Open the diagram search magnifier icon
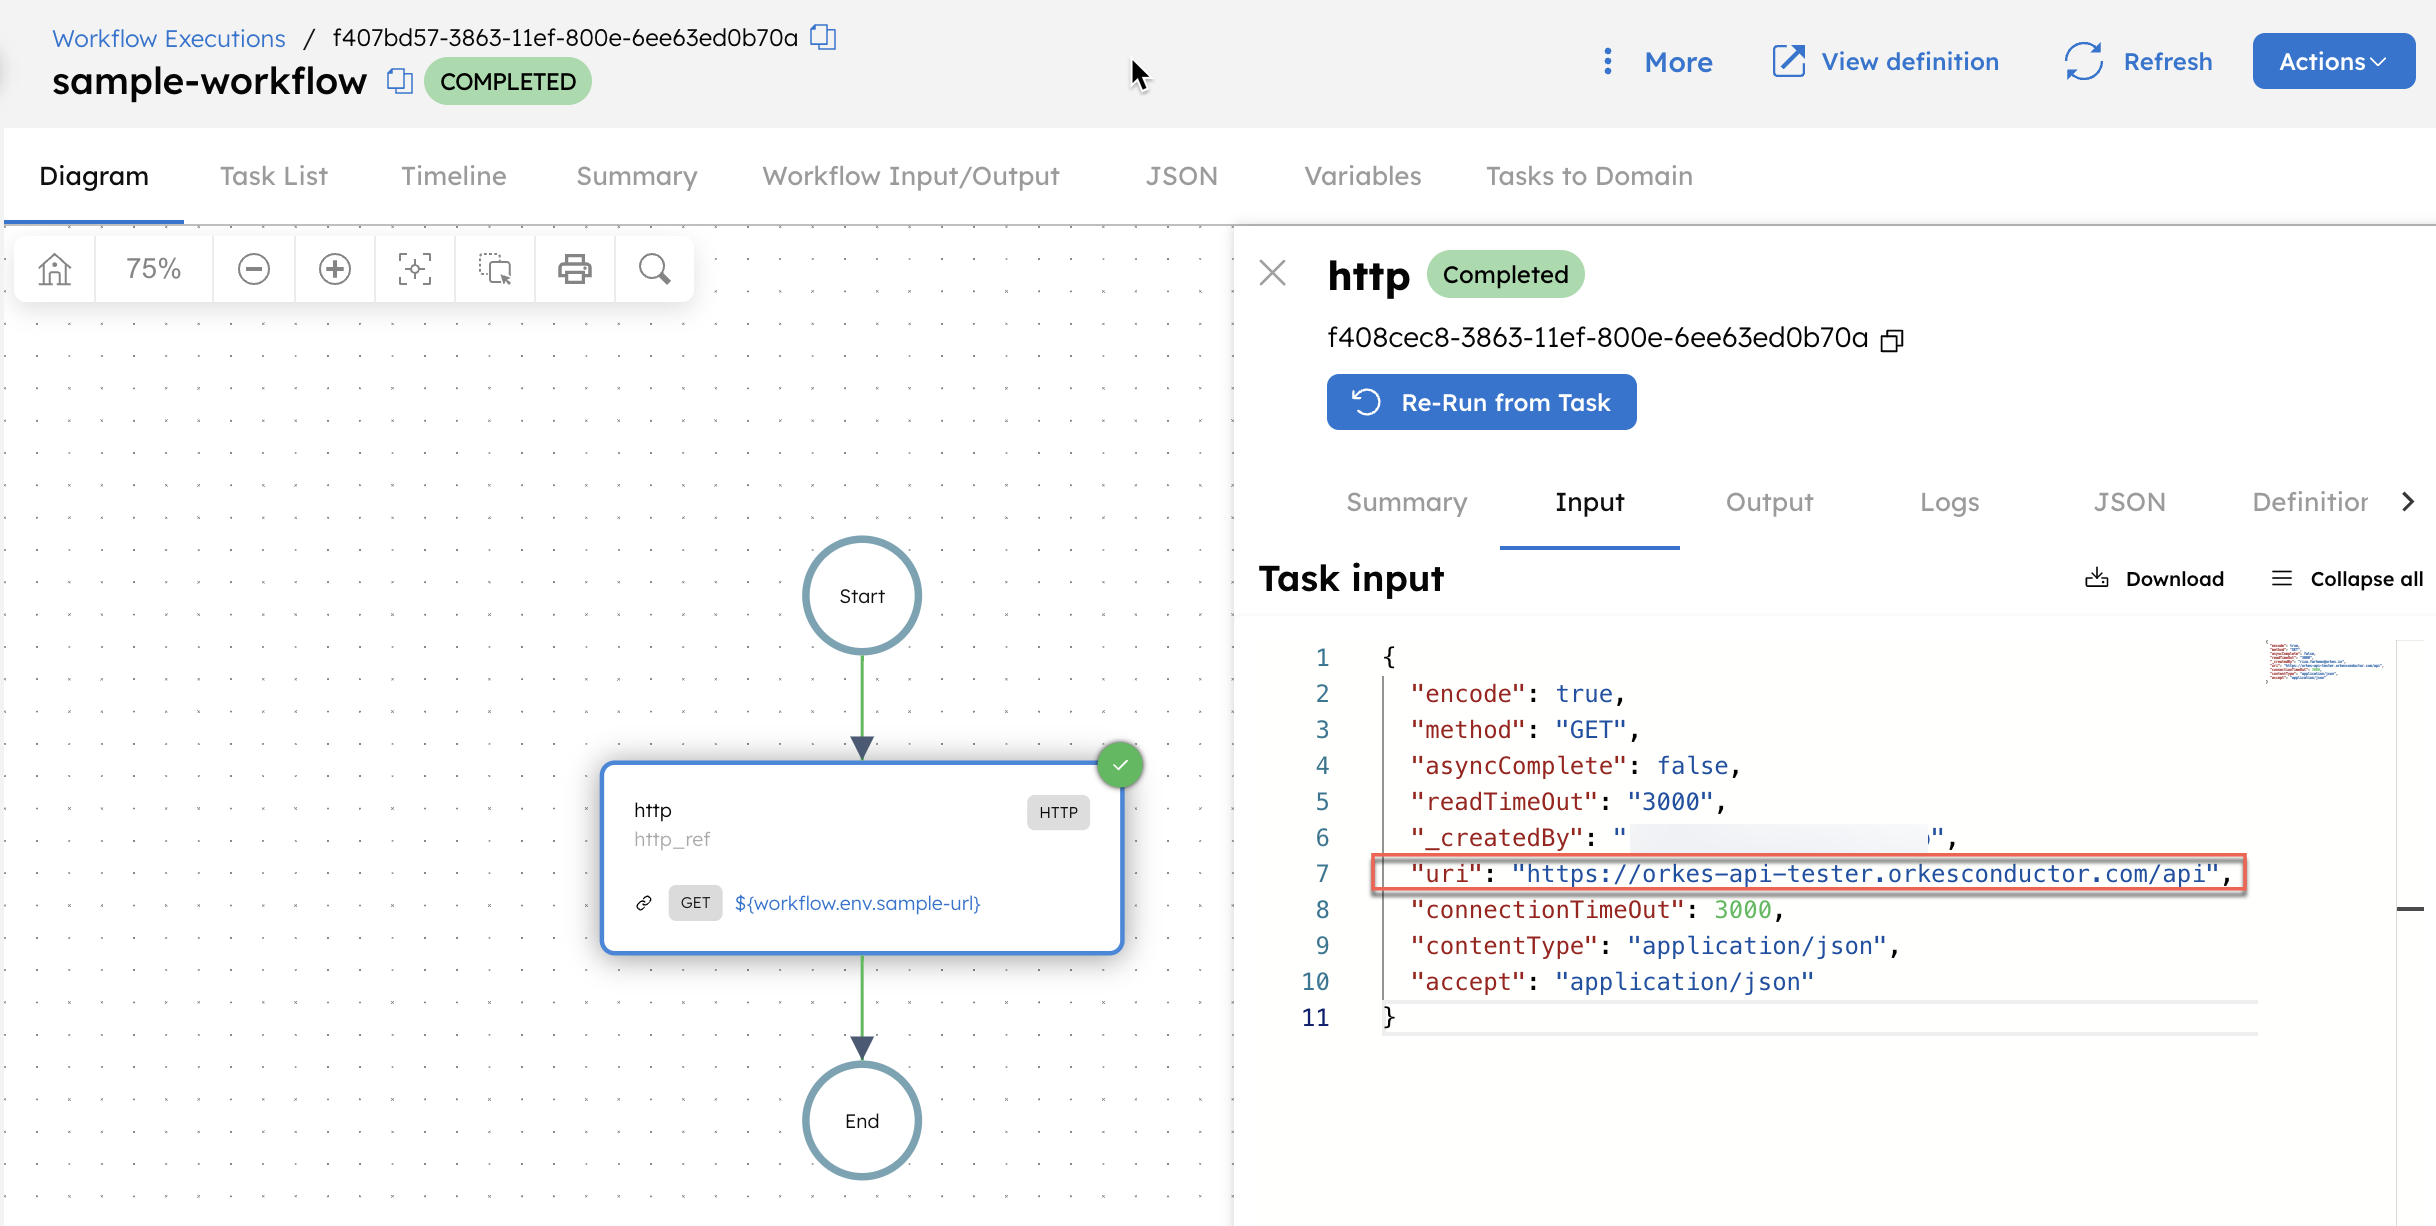The image size is (2436, 1226). coord(655,269)
